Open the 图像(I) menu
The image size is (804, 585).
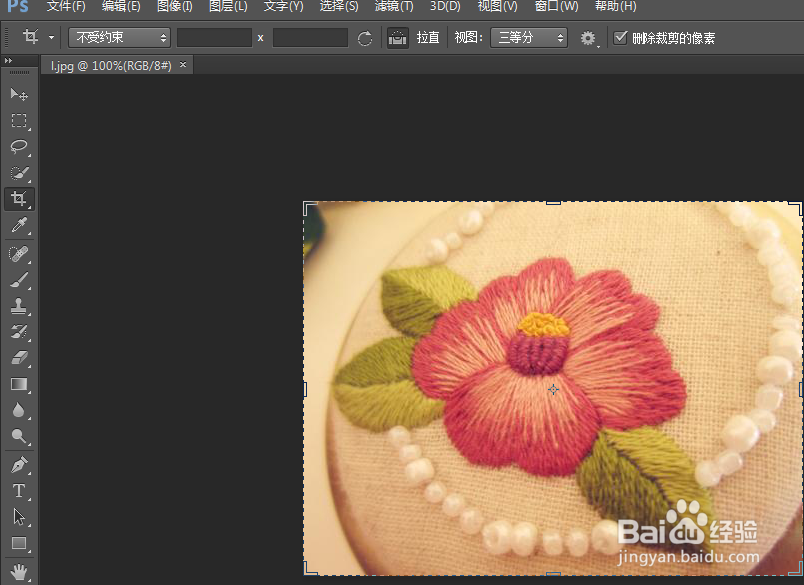pyautogui.click(x=175, y=6)
